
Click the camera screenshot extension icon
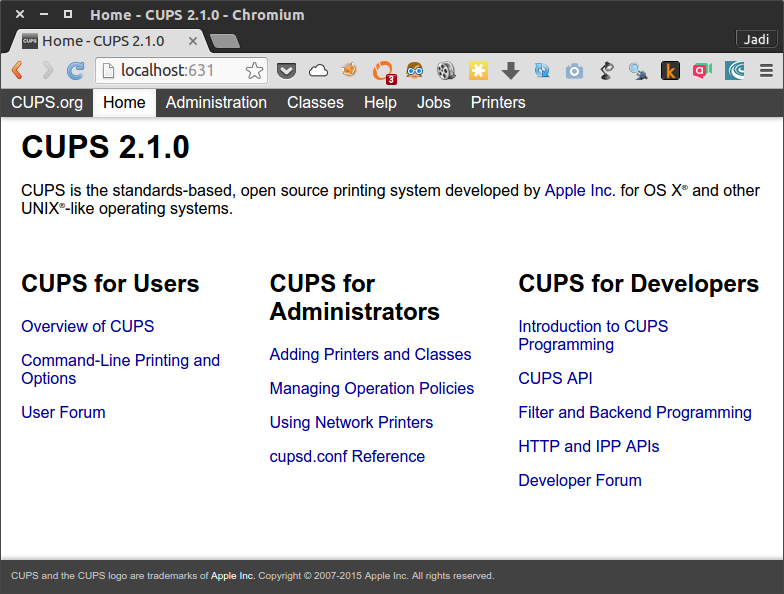point(574,71)
